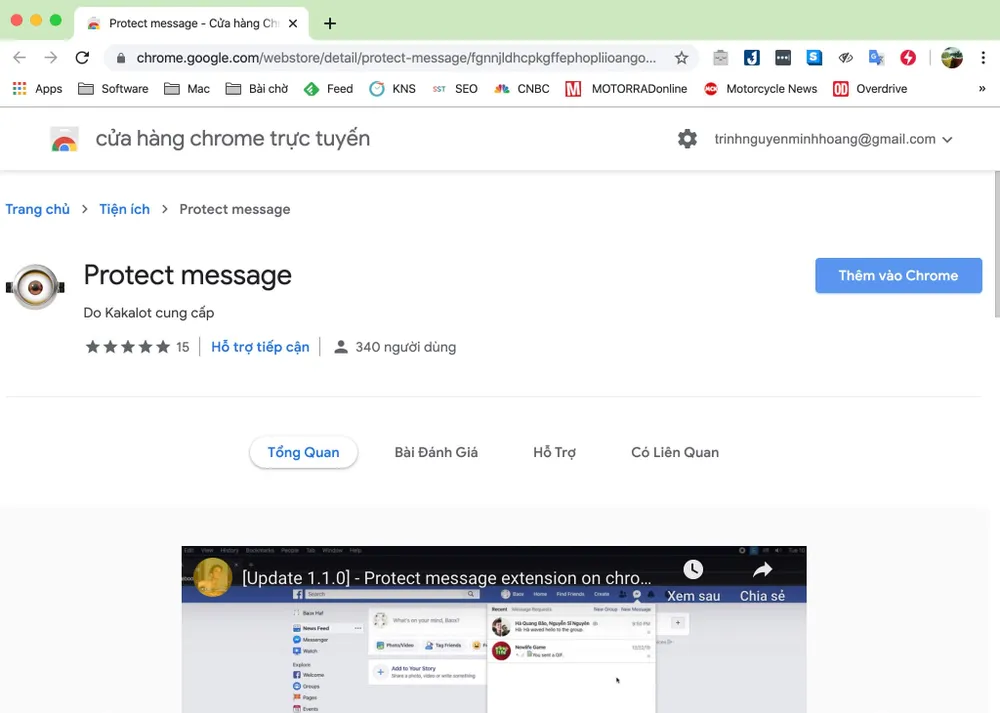Expand the trinhnguyenminhhoang@gmail.com account chevron
This screenshot has height=713, width=1000.
pyautogui.click(x=947, y=139)
